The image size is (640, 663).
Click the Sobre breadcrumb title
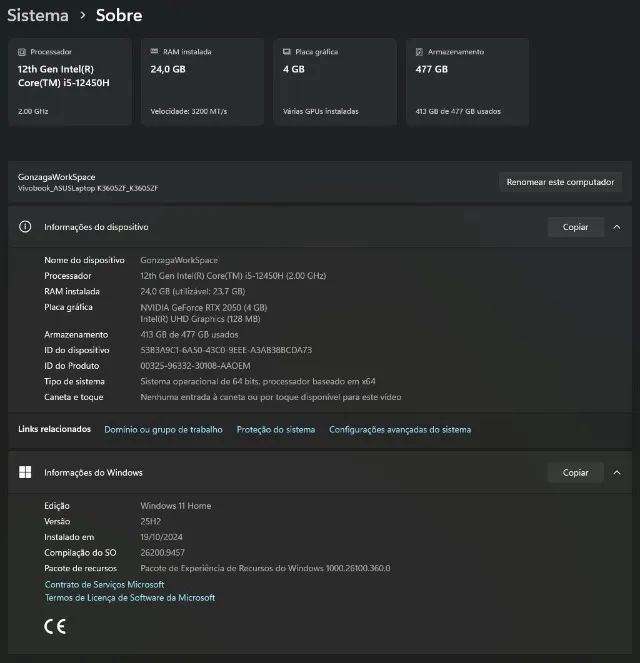coord(119,15)
